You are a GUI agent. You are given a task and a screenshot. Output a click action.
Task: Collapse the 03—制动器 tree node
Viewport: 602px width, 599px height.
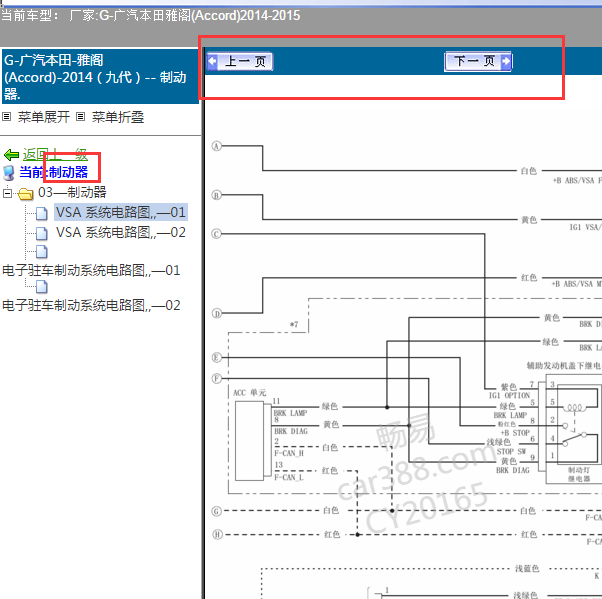click(x=7, y=192)
